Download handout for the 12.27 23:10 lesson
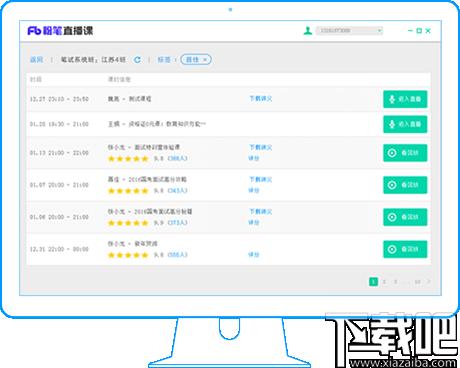Viewport: 460px width, 368px height. 261,99
